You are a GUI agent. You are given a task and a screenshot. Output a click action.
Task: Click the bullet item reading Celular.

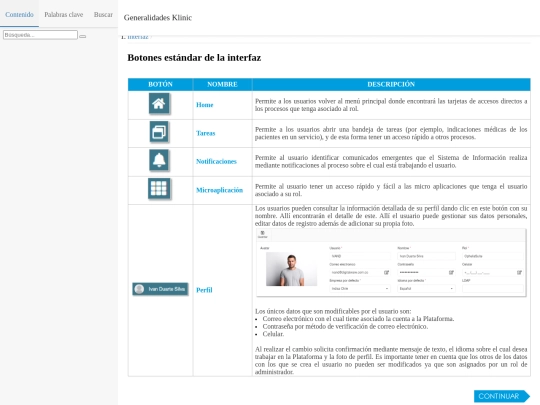coord(273,334)
